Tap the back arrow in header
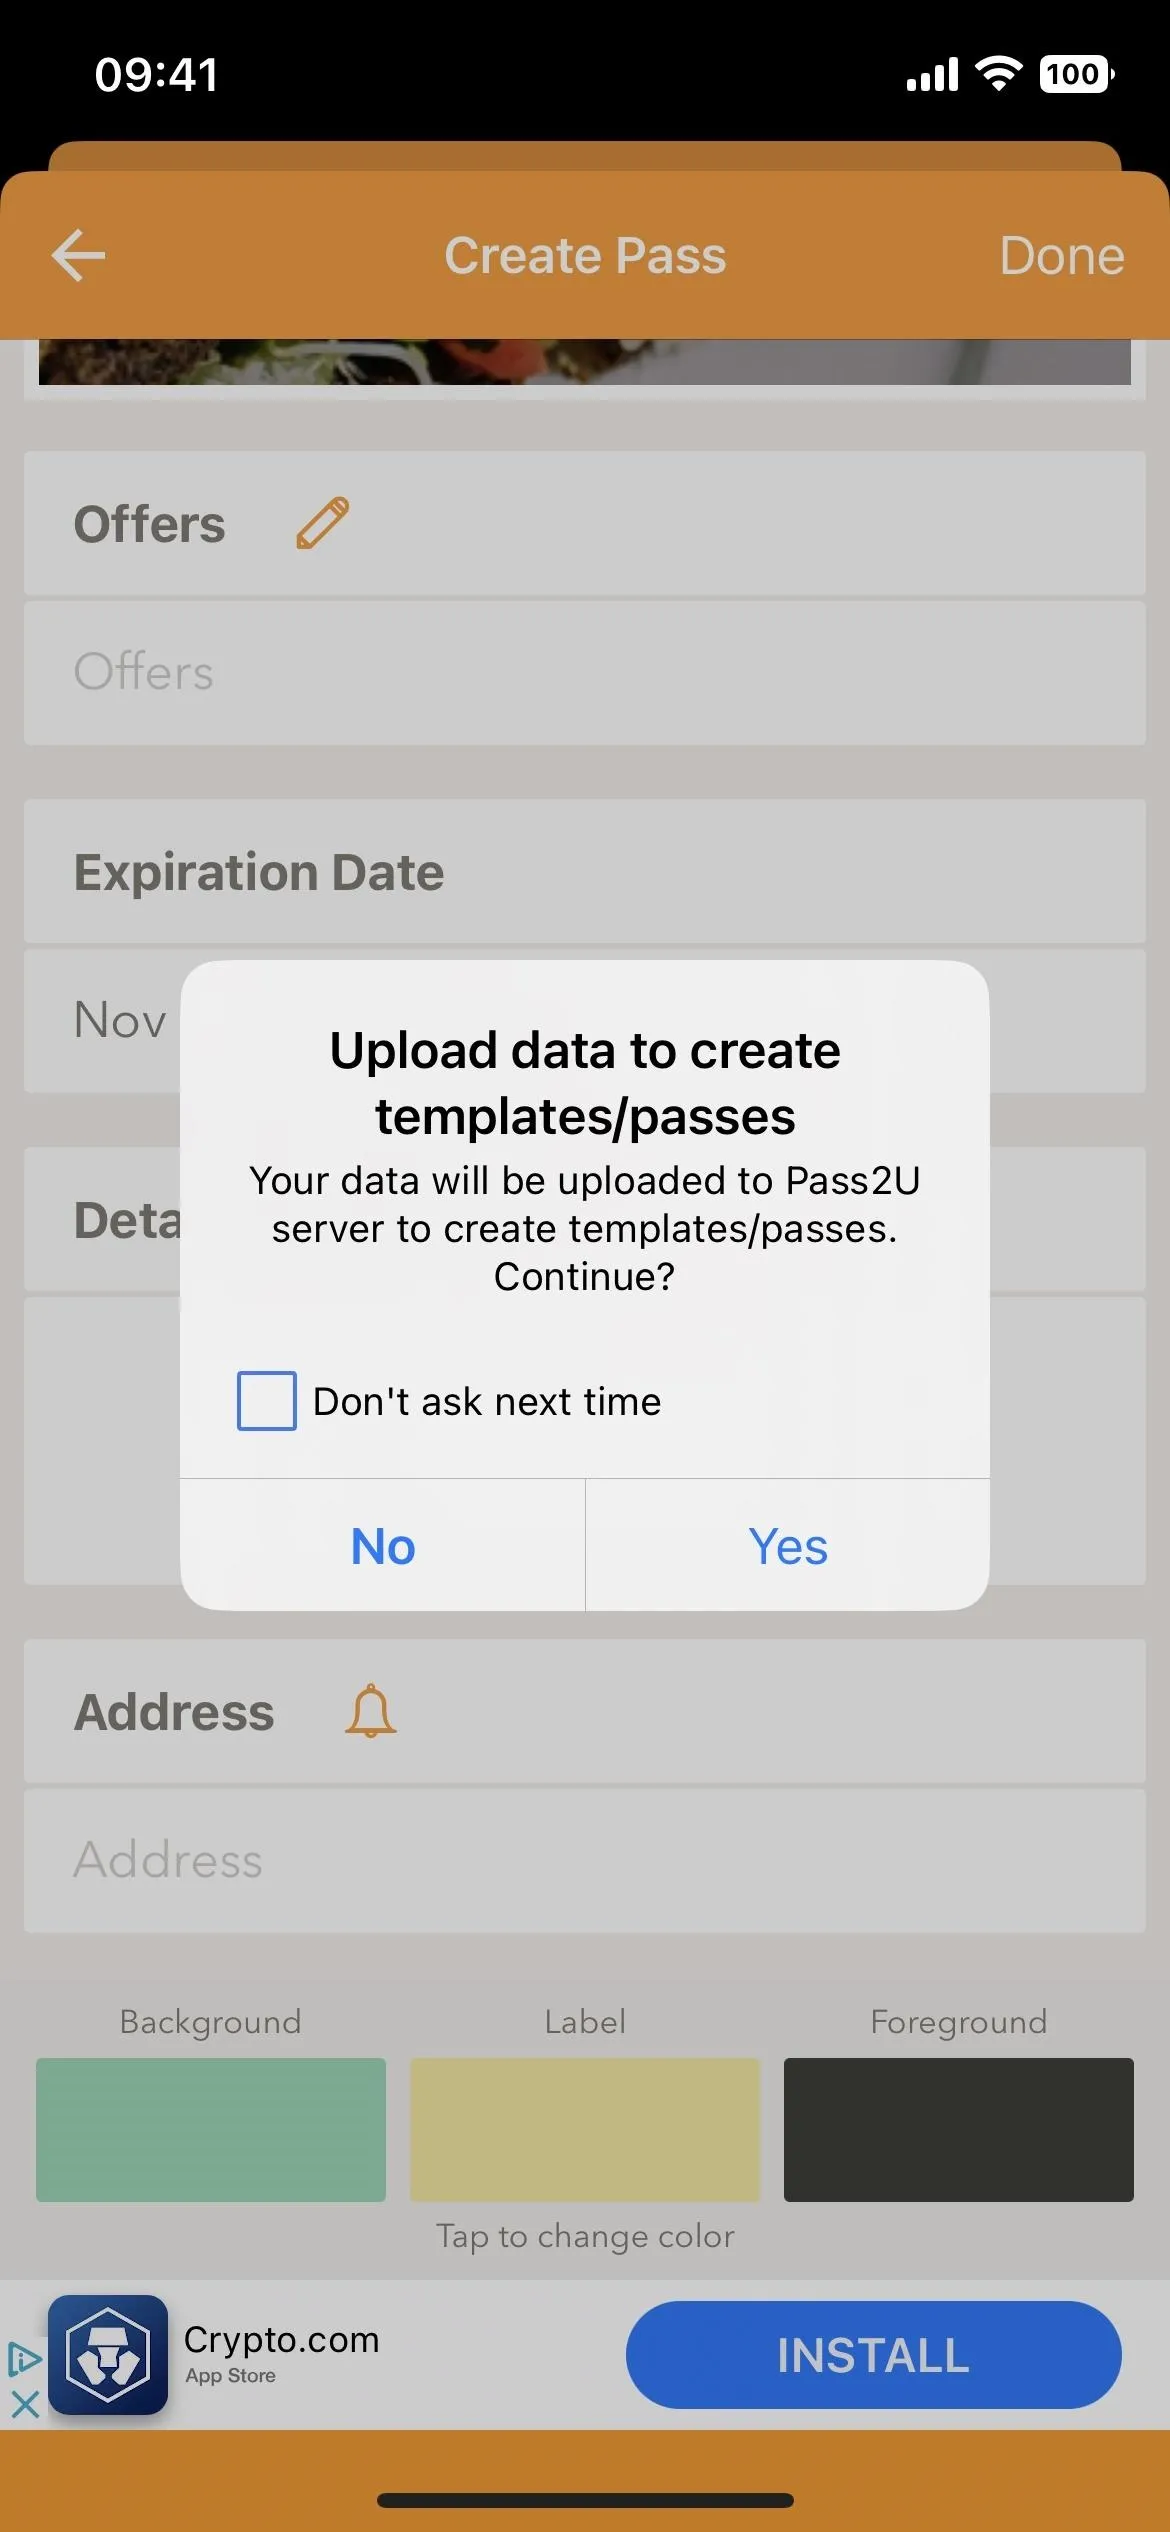 point(78,256)
